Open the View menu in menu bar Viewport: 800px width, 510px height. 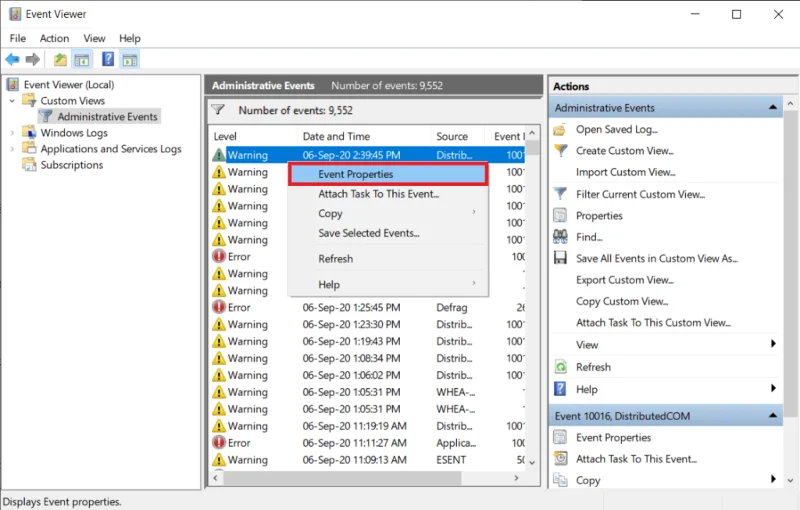click(94, 38)
